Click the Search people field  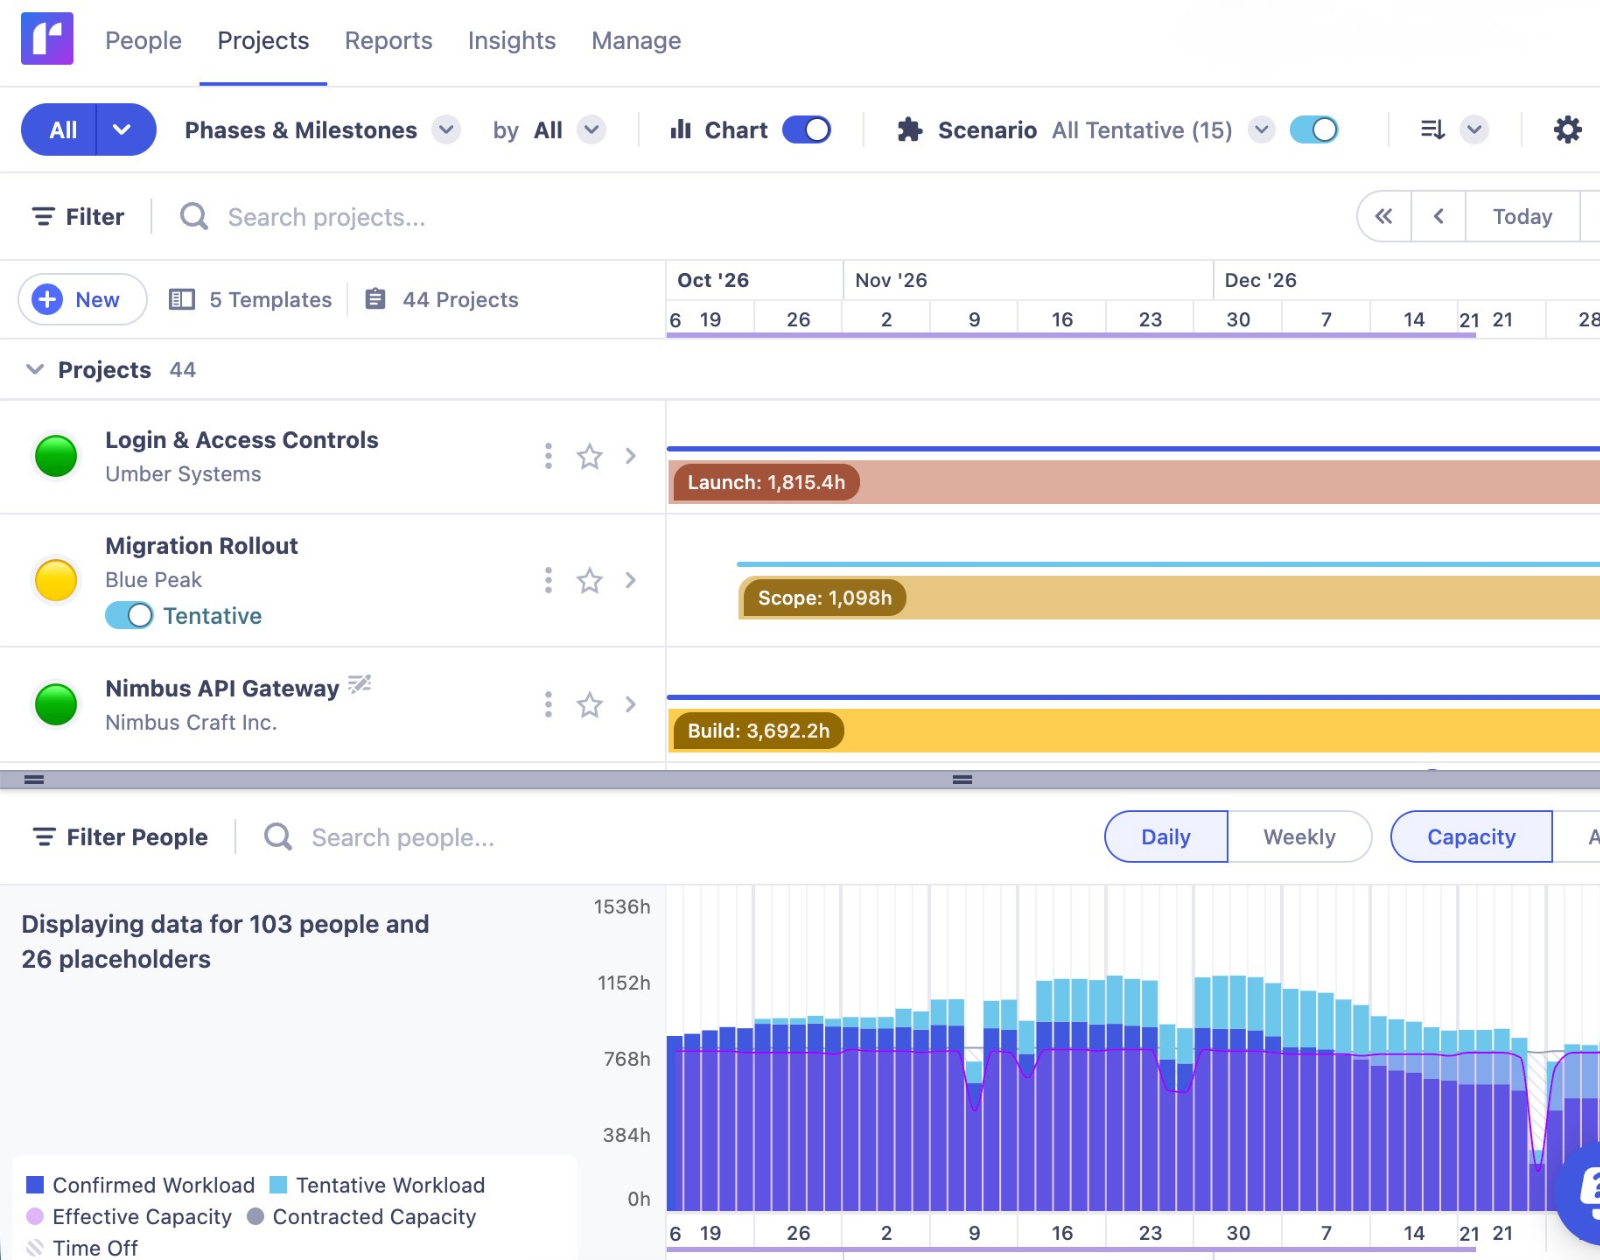[x=403, y=837]
